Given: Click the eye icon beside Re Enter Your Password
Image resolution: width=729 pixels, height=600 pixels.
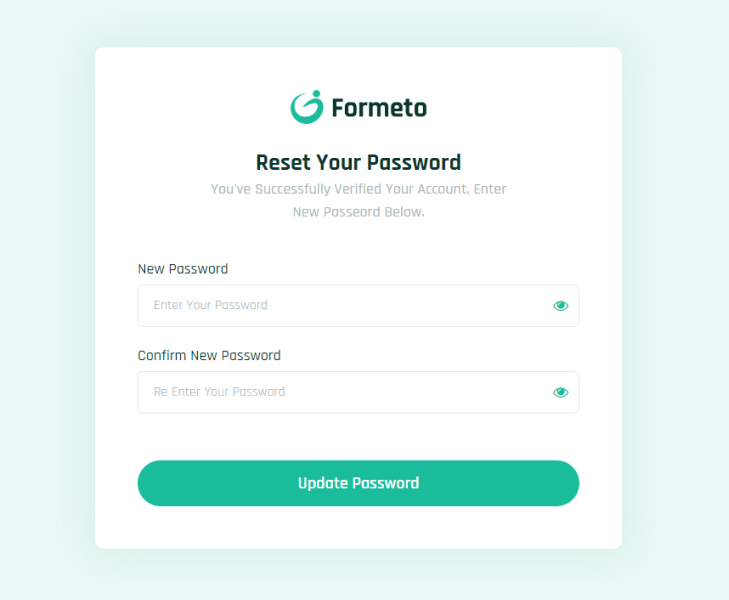Looking at the screenshot, I should tap(560, 393).
